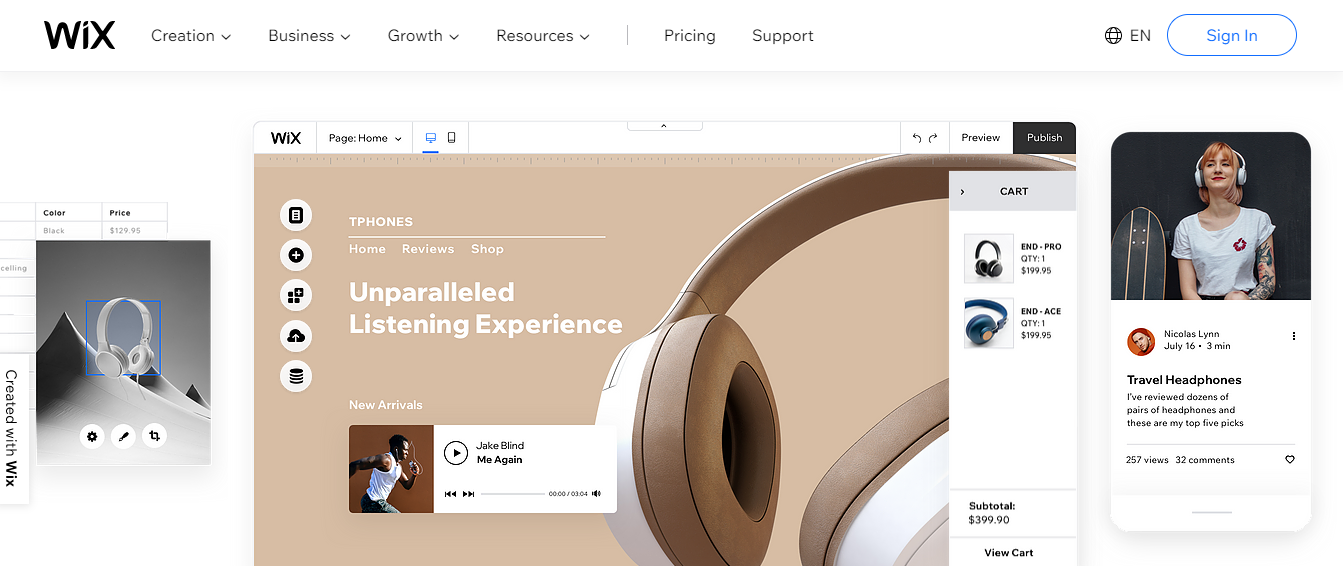The image size is (1343, 566).
Task: Click the Black color cell
Action: pos(54,231)
